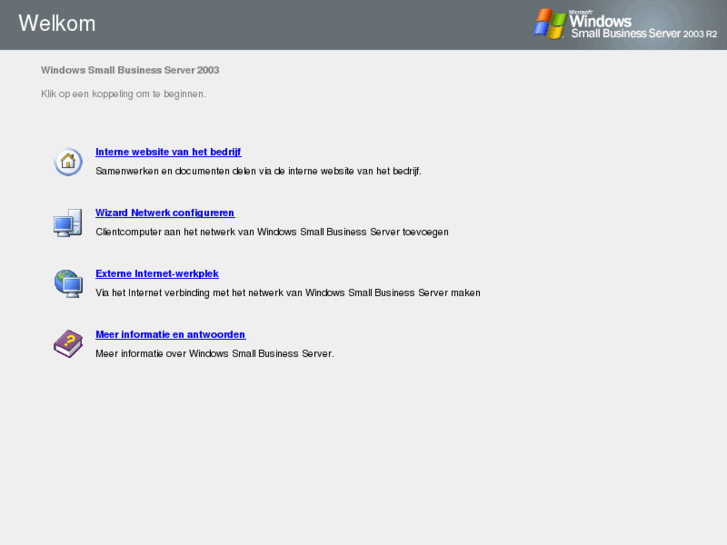The image size is (727, 545).
Task: Open 'Meer informatie en antwoorden' link
Action: (170, 334)
